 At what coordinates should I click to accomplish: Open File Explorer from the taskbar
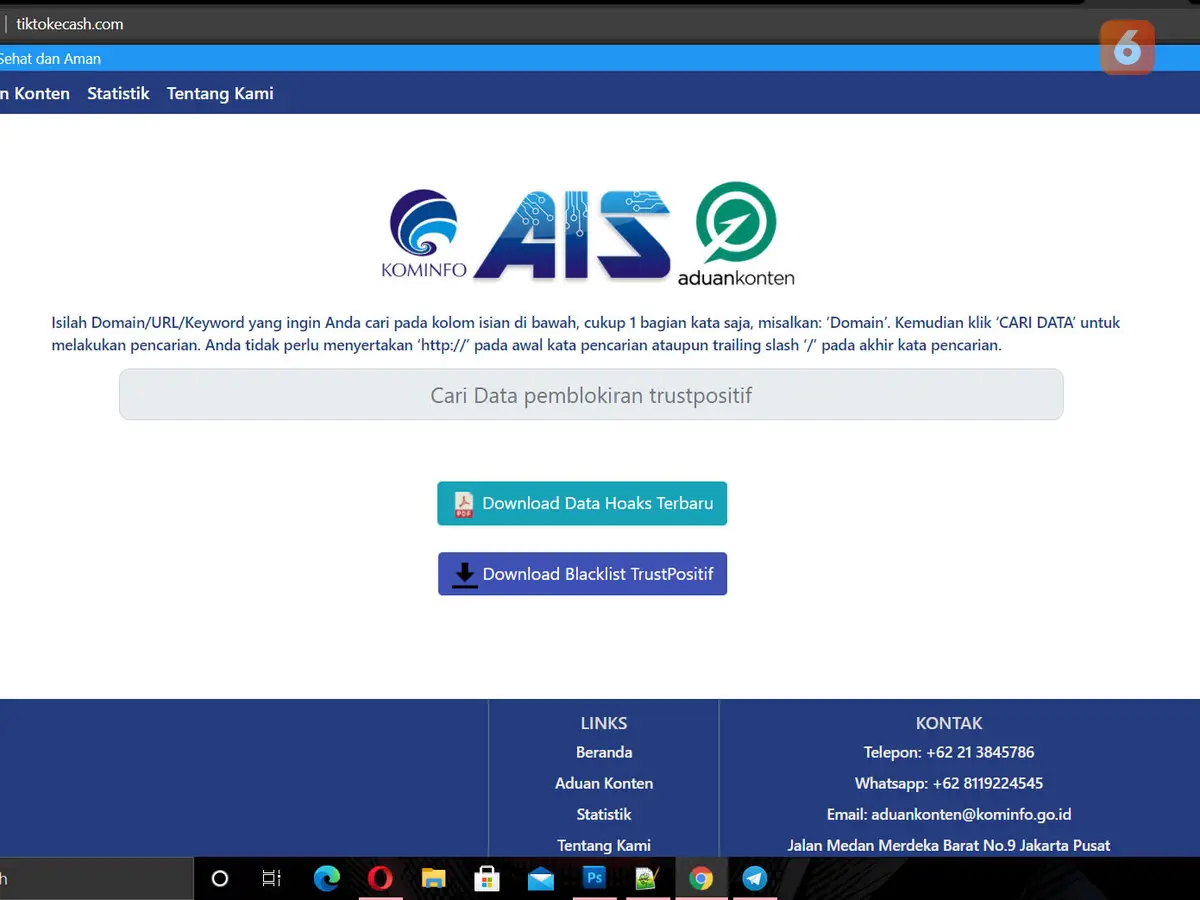[433, 879]
